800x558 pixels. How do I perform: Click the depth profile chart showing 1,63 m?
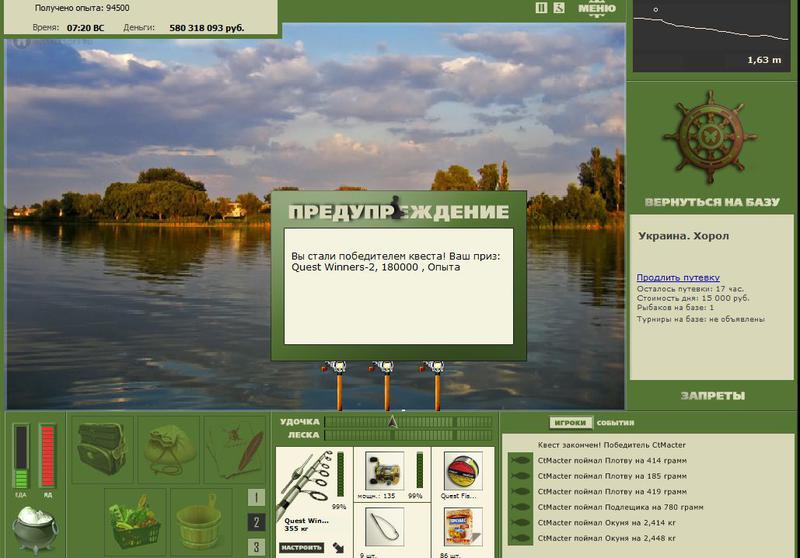[712, 36]
